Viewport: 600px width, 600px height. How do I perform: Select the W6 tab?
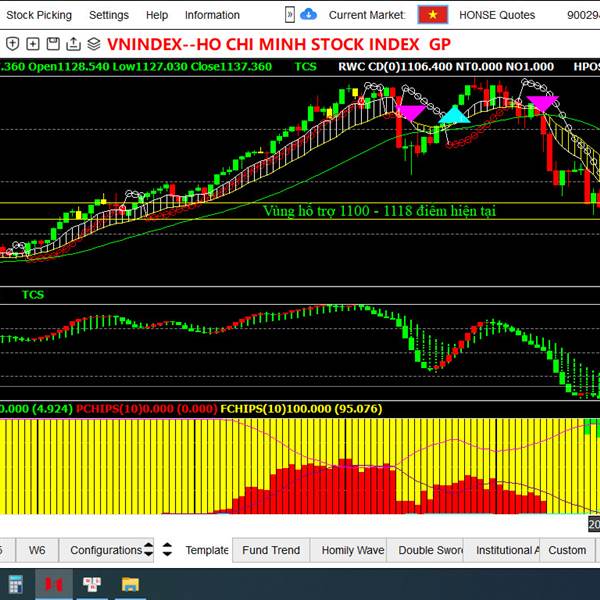tap(37, 550)
